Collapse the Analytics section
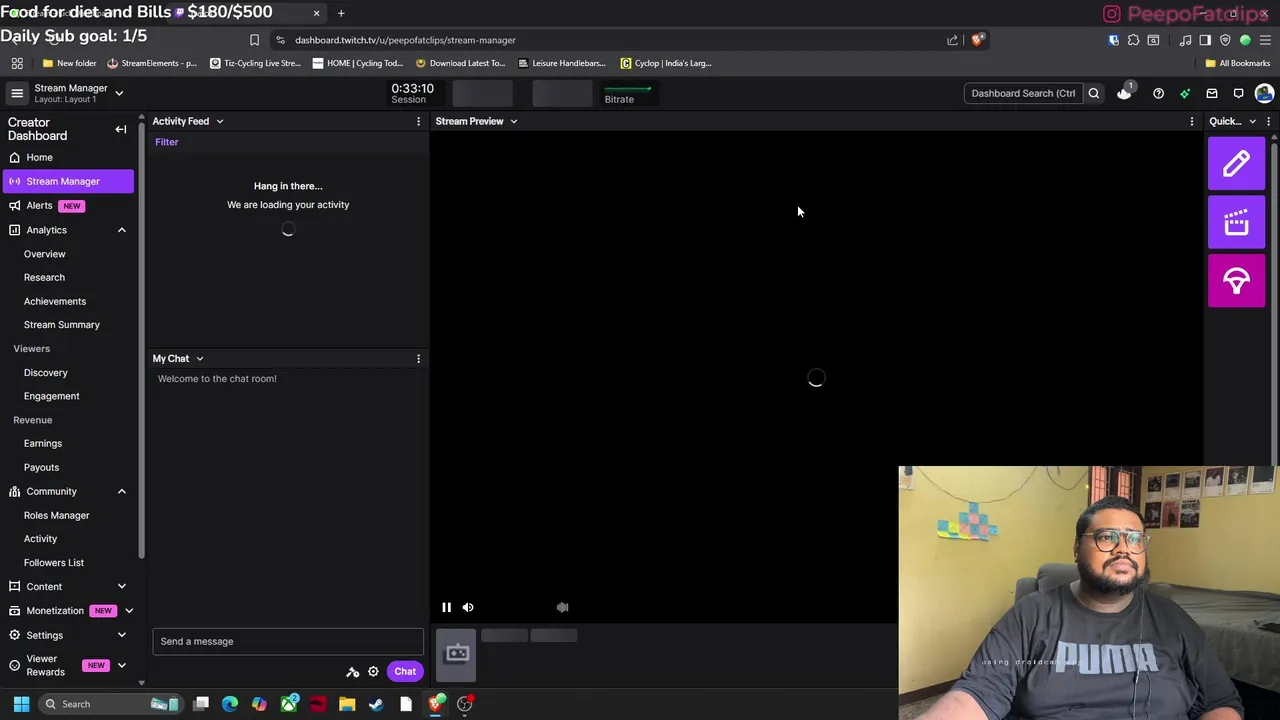 122,230
